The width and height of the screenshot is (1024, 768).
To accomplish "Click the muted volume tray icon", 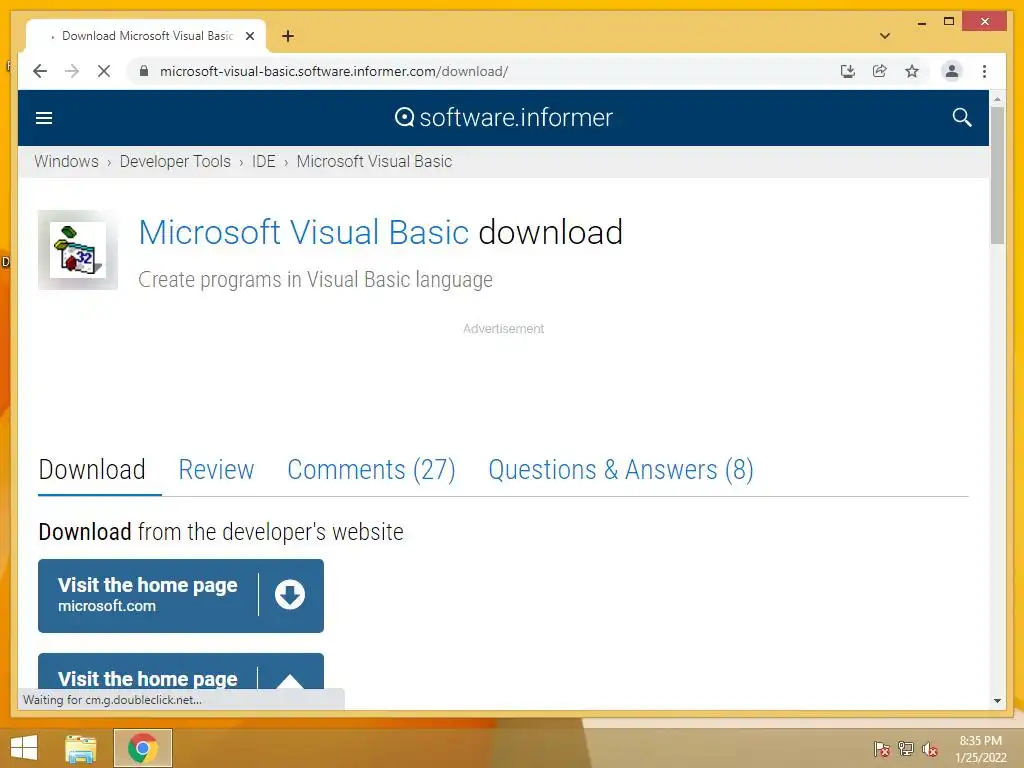I will 930,749.
